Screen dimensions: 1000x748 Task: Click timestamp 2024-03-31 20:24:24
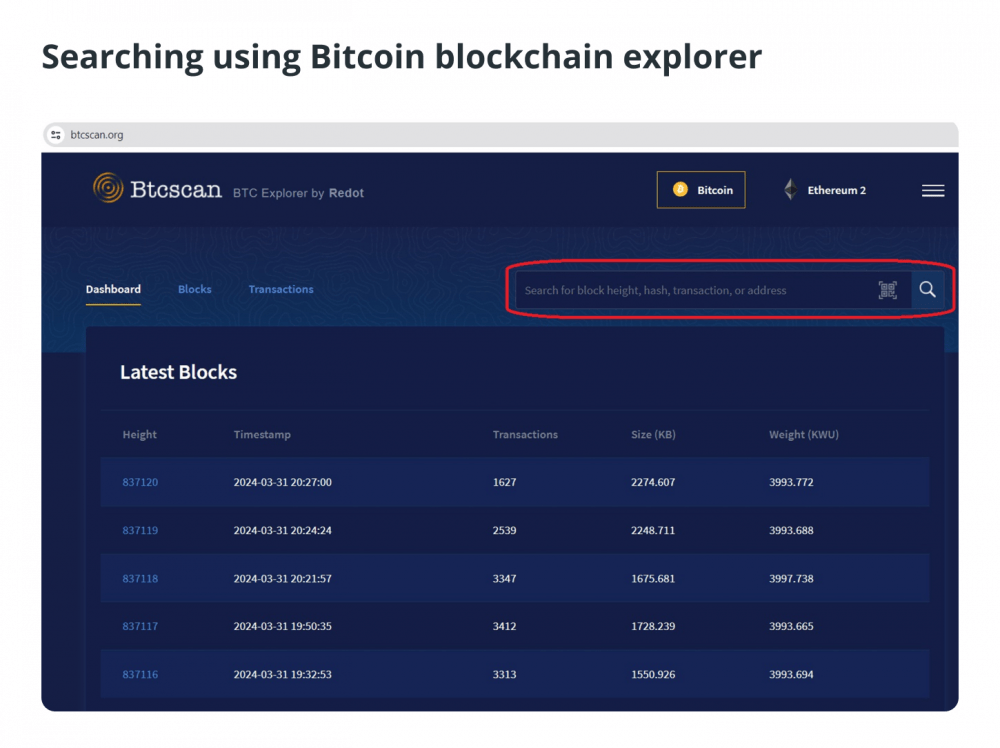click(x=283, y=530)
